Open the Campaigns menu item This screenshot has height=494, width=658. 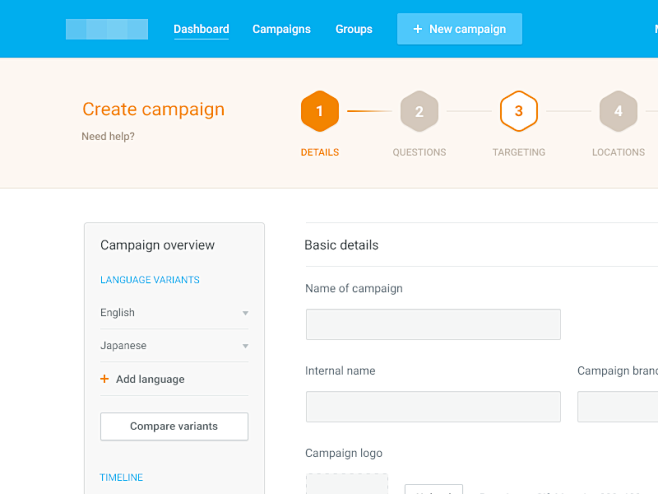tap(281, 29)
